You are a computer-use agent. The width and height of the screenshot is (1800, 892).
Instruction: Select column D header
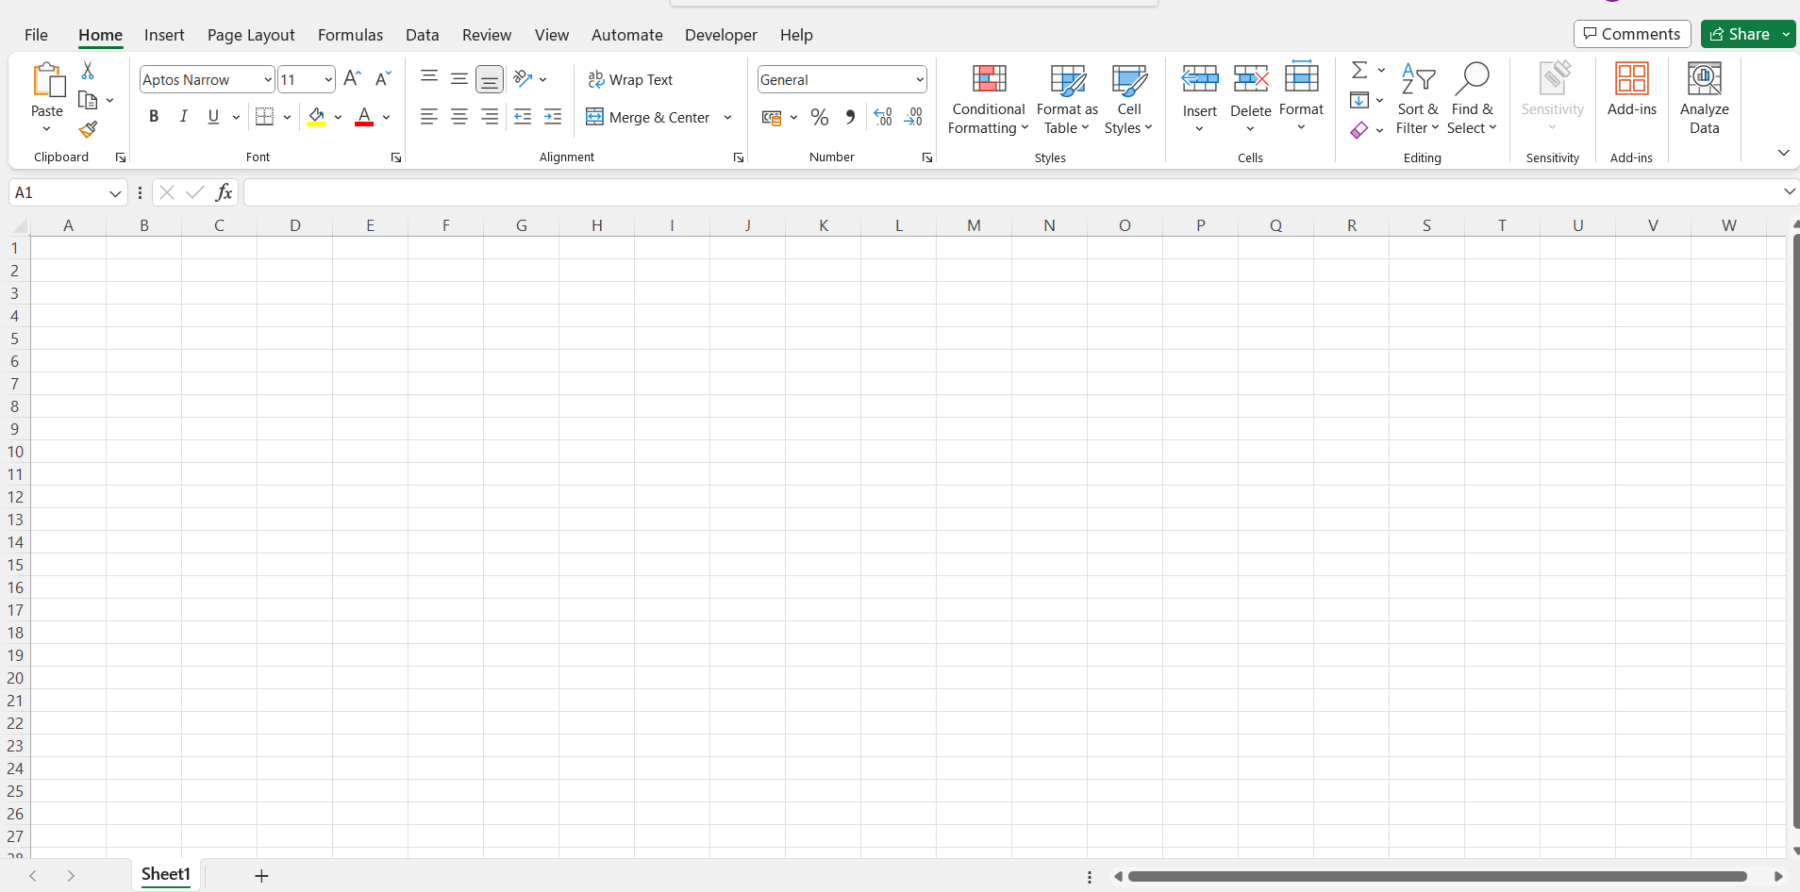coord(295,225)
